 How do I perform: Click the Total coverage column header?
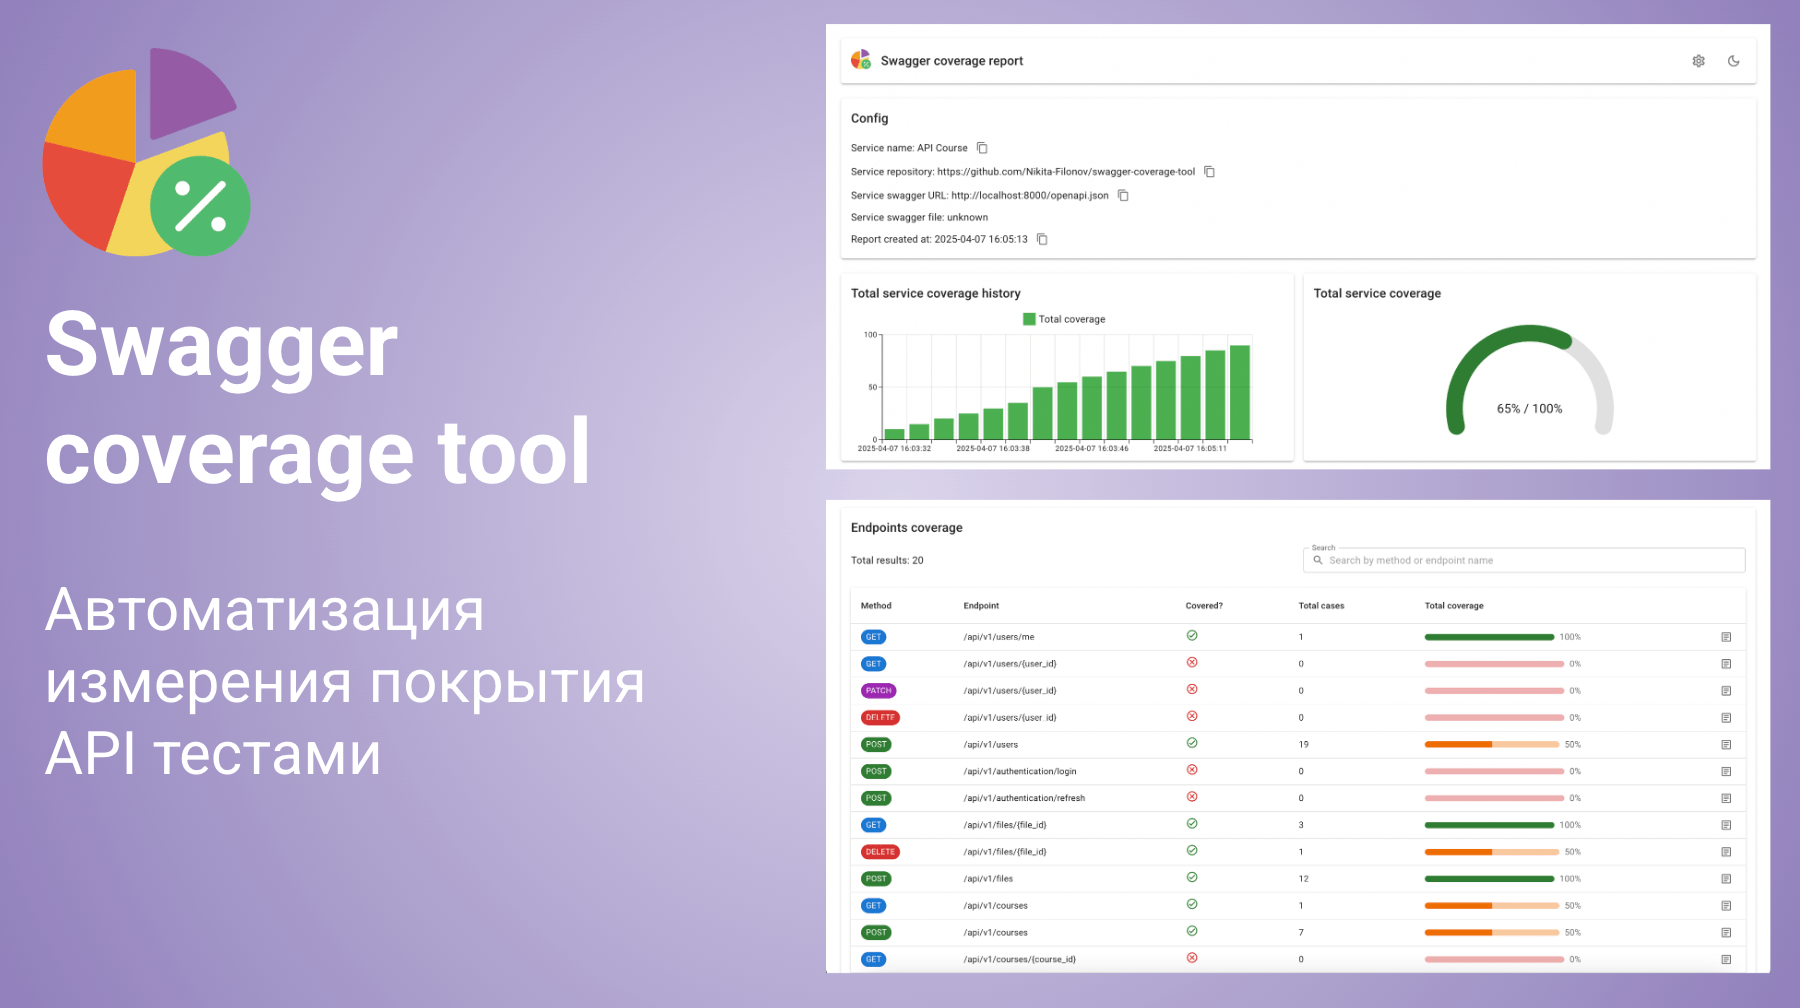[1454, 606]
